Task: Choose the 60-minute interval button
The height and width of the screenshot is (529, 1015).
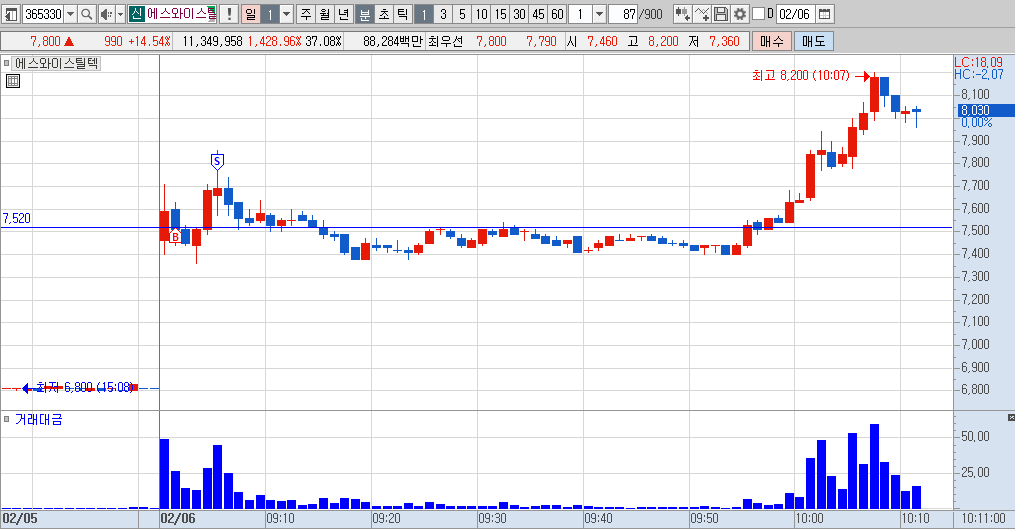Action: point(557,14)
